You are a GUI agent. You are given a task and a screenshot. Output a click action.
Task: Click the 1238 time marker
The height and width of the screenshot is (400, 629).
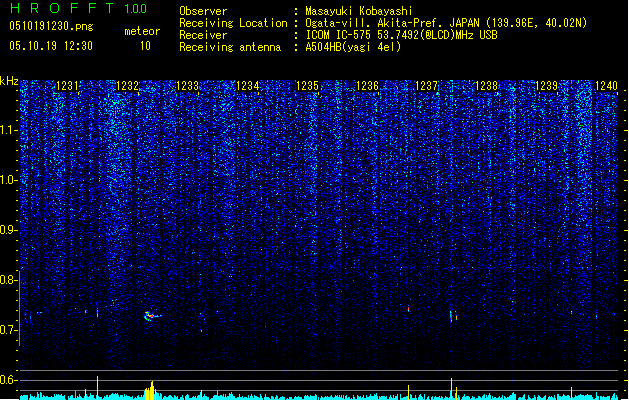(x=486, y=86)
